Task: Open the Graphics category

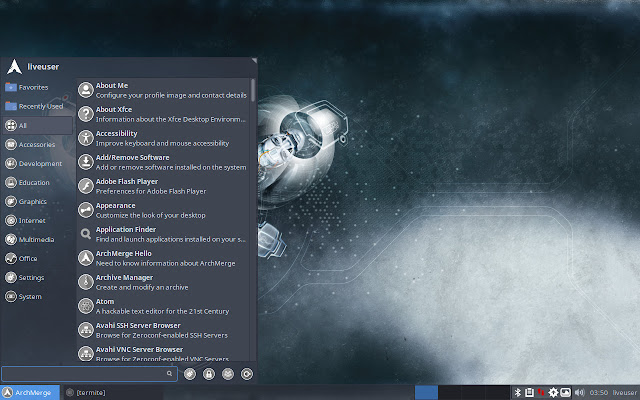Action: (x=38, y=201)
